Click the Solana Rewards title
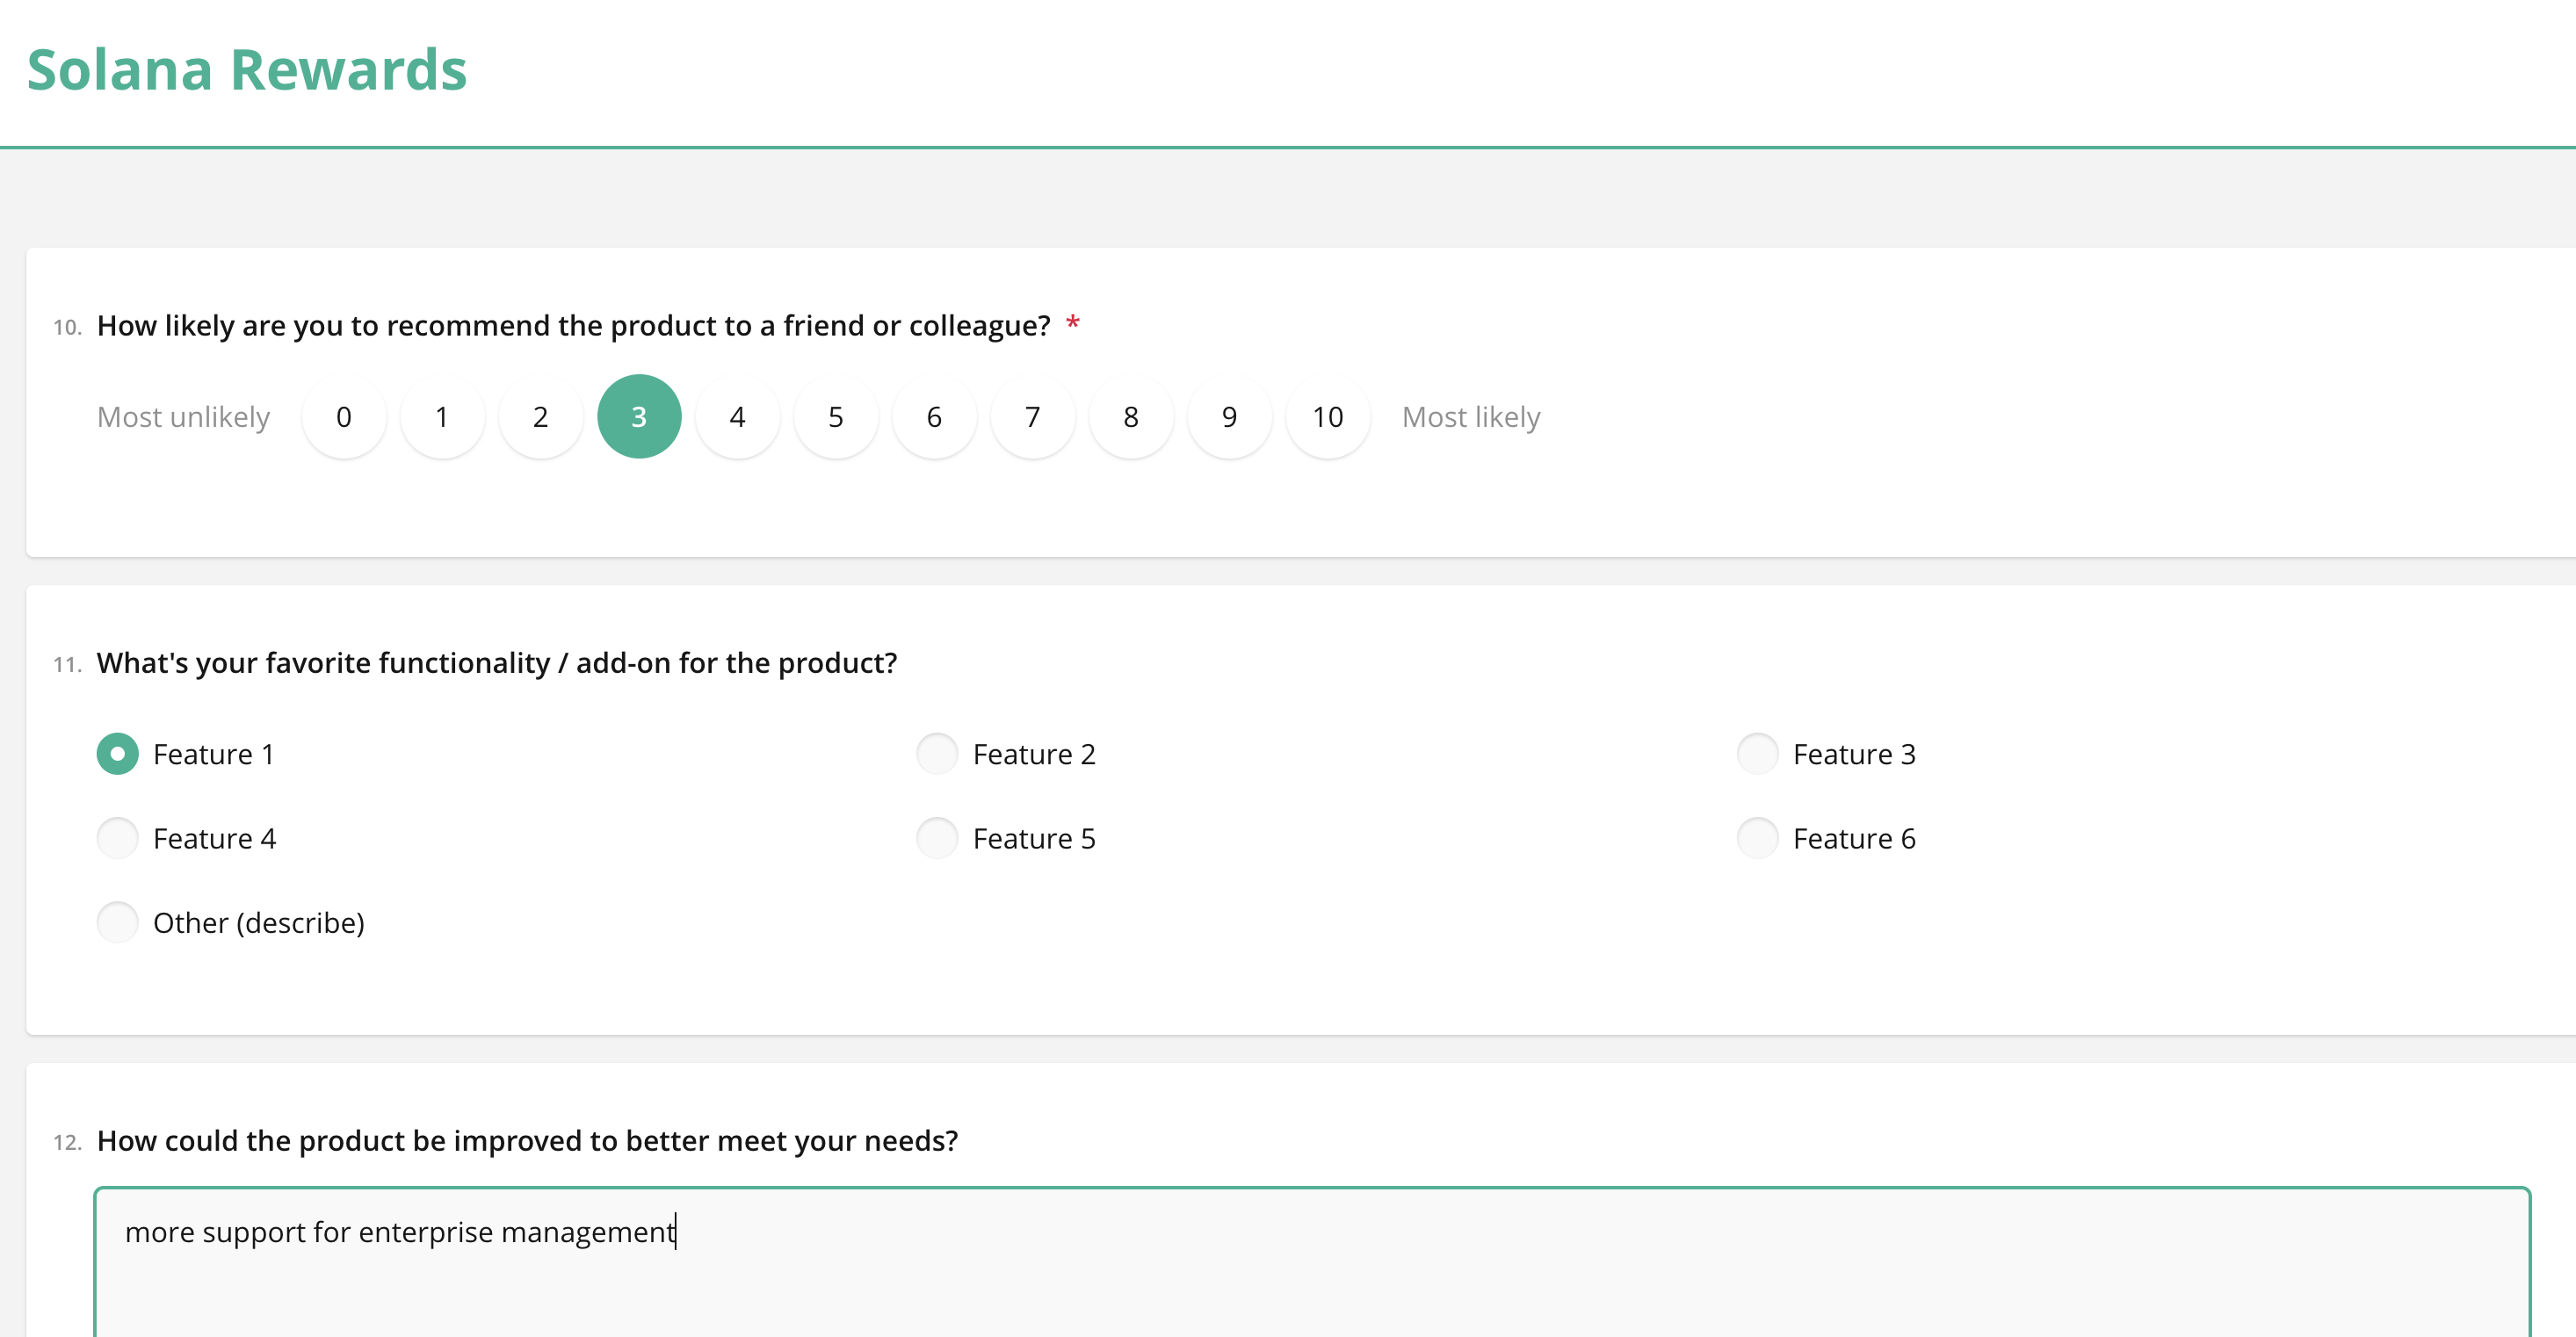Viewport: 2576px width, 1337px height. coord(247,70)
